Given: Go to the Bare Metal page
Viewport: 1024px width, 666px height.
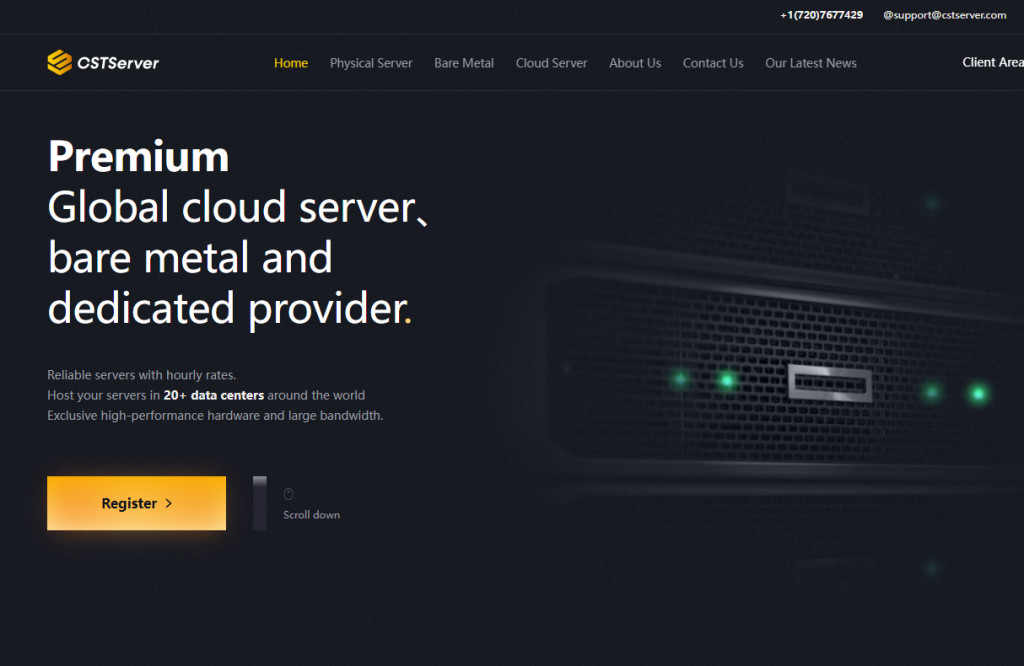Looking at the screenshot, I should [x=464, y=63].
